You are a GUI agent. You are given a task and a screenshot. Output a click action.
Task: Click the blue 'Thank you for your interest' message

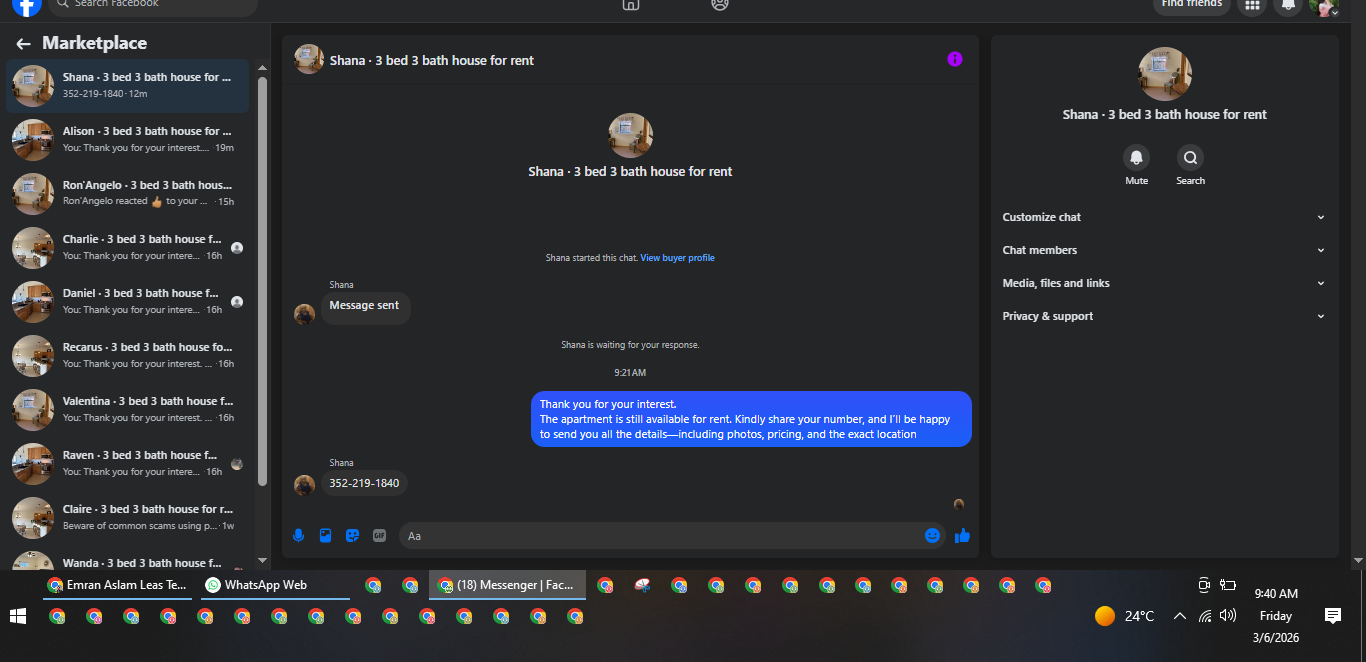tap(751, 419)
